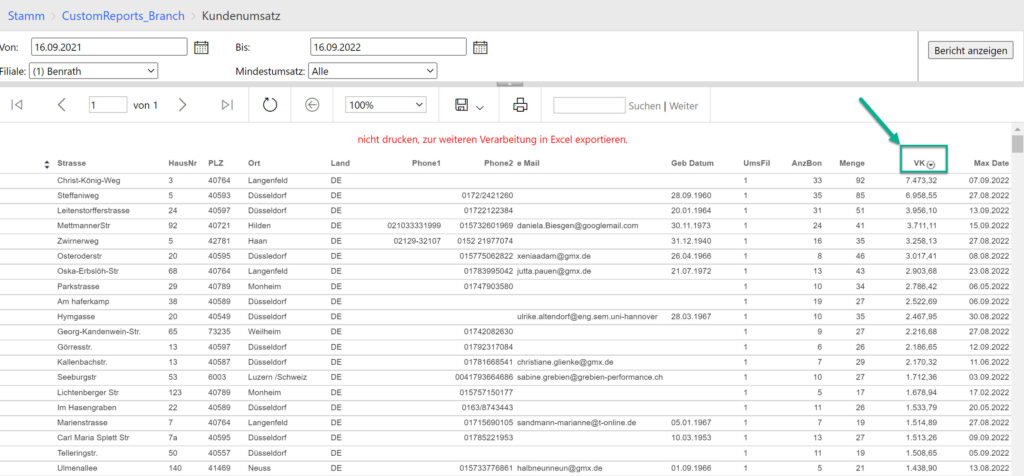This screenshot has height=476, width=1024.
Task: Toggle sort on VK column
Action: coord(931,163)
